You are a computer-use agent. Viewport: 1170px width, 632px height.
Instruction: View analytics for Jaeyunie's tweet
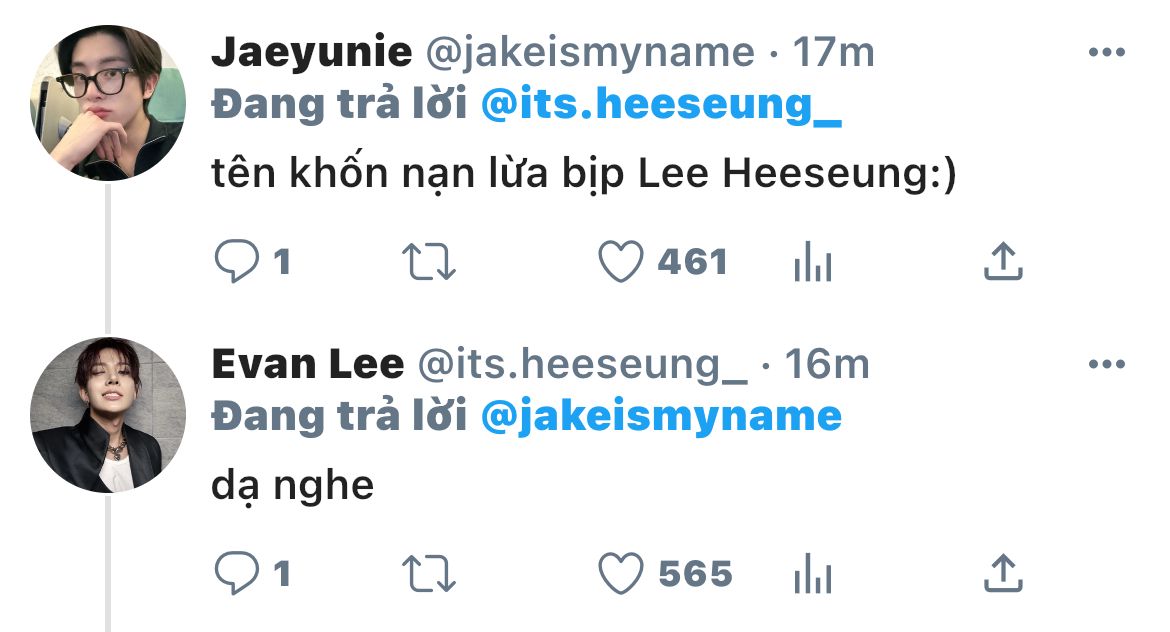pyautogui.click(x=812, y=263)
